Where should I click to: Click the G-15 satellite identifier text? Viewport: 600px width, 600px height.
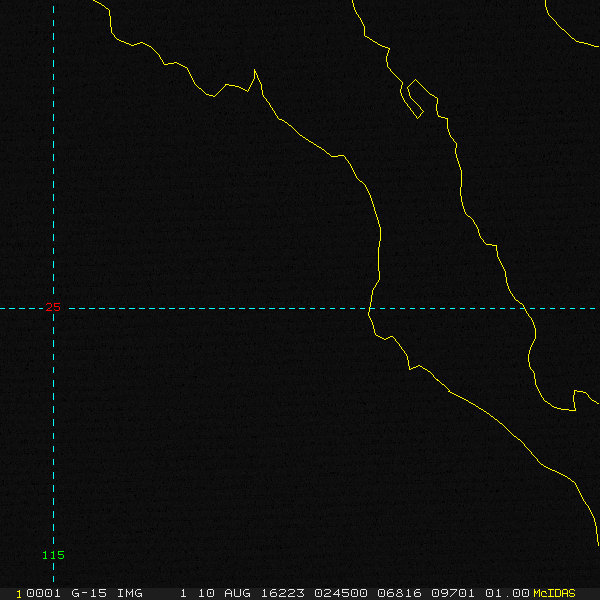pyautogui.click(x=89, y=593)
